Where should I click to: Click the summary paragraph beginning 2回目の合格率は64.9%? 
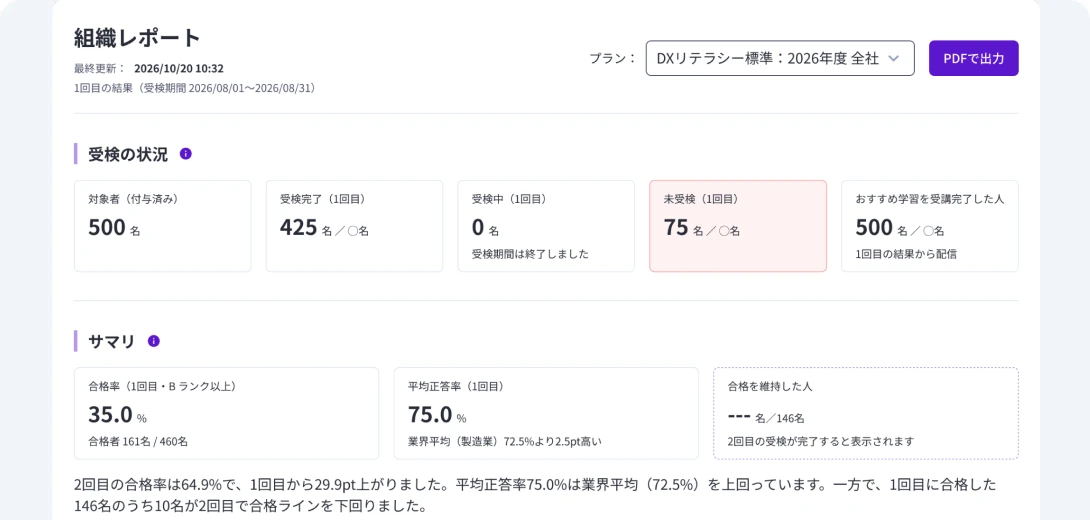coord(535,494)
